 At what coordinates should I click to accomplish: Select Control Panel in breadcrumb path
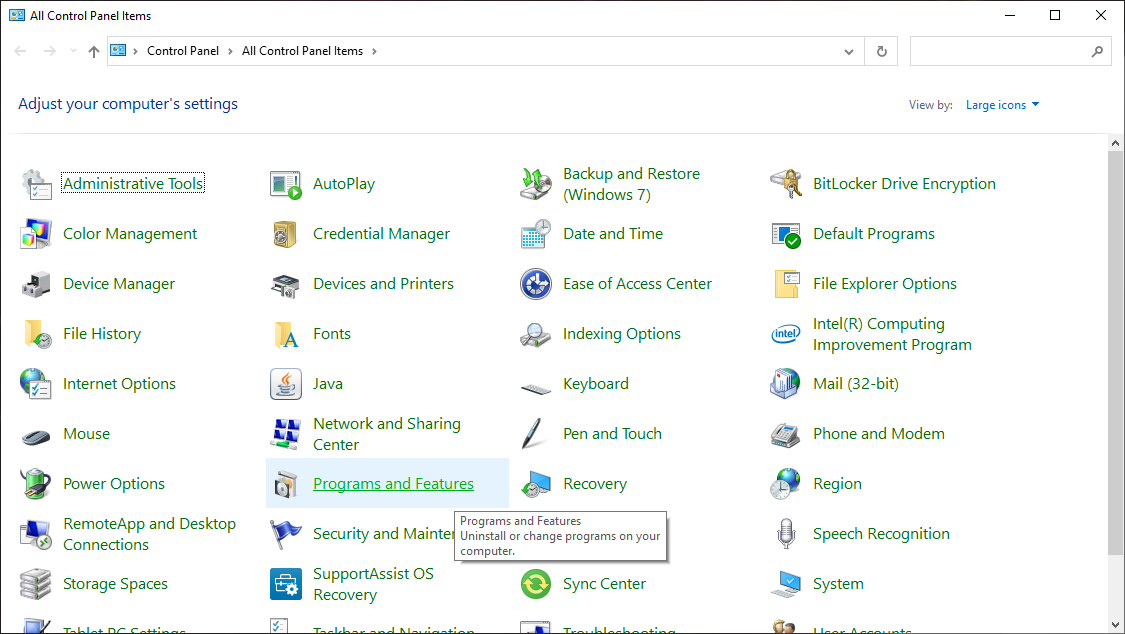click(183, 51)
